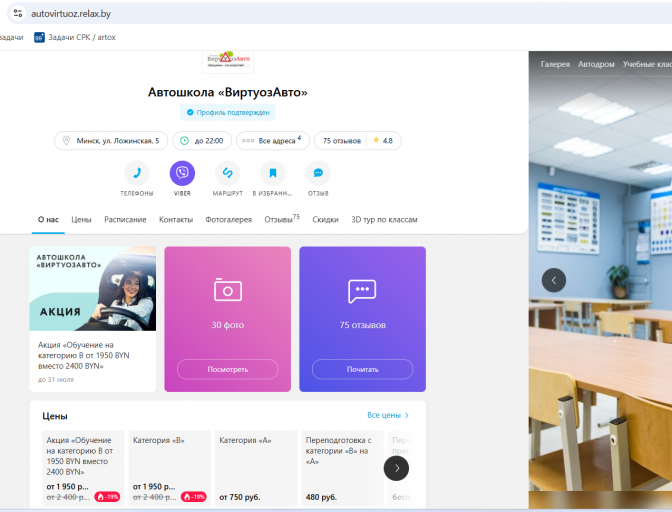The width and height of the screenshot is (672, 512).
Task: Add to favorites with bookmark icon
Action: 273,173
